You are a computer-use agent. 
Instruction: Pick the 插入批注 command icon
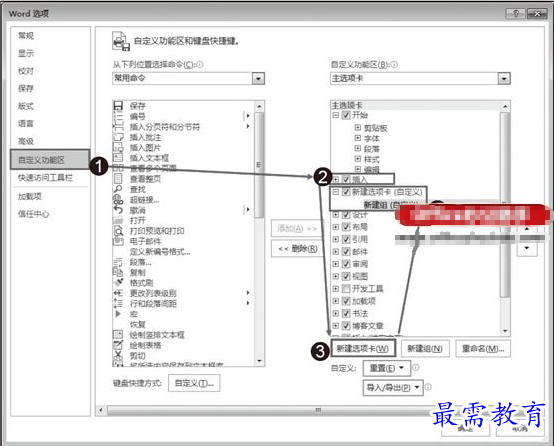pyautogui.click(x=118, y=137)
